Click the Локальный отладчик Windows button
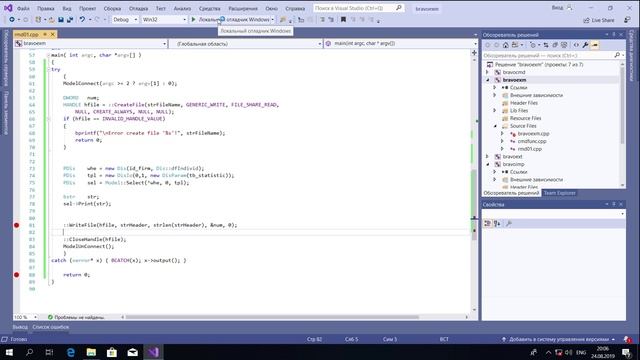 pyautogui.click(x=232, y=20)
